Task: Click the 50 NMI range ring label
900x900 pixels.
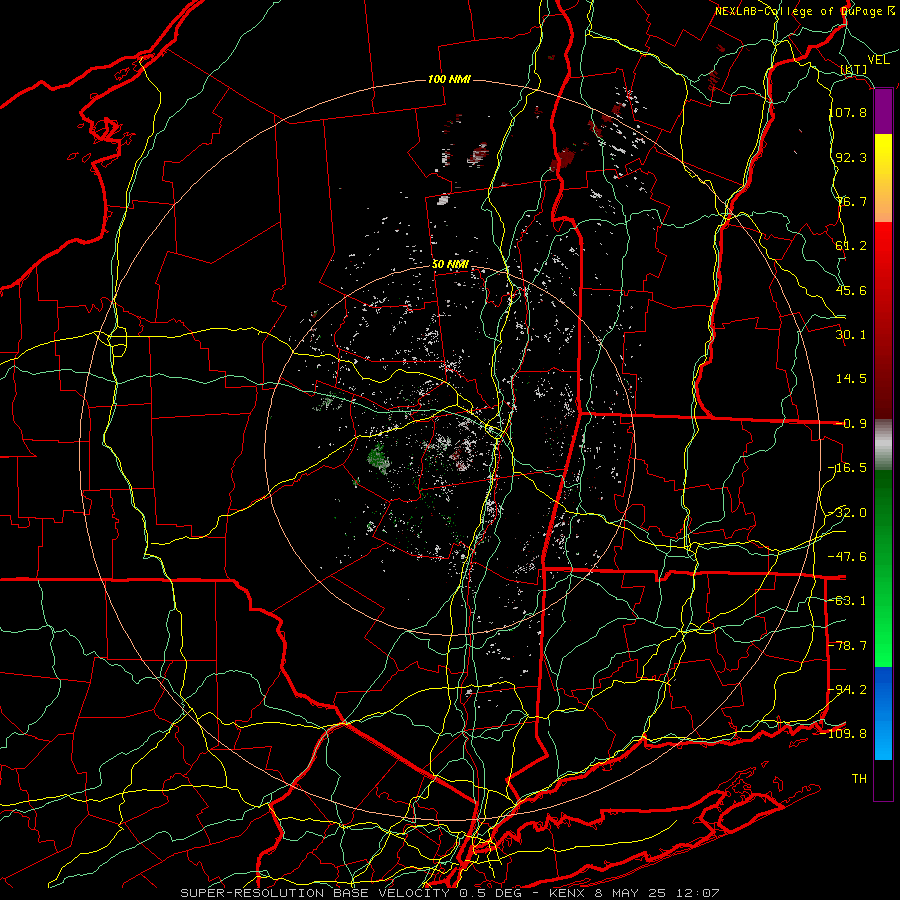Action: pos(451,265)
